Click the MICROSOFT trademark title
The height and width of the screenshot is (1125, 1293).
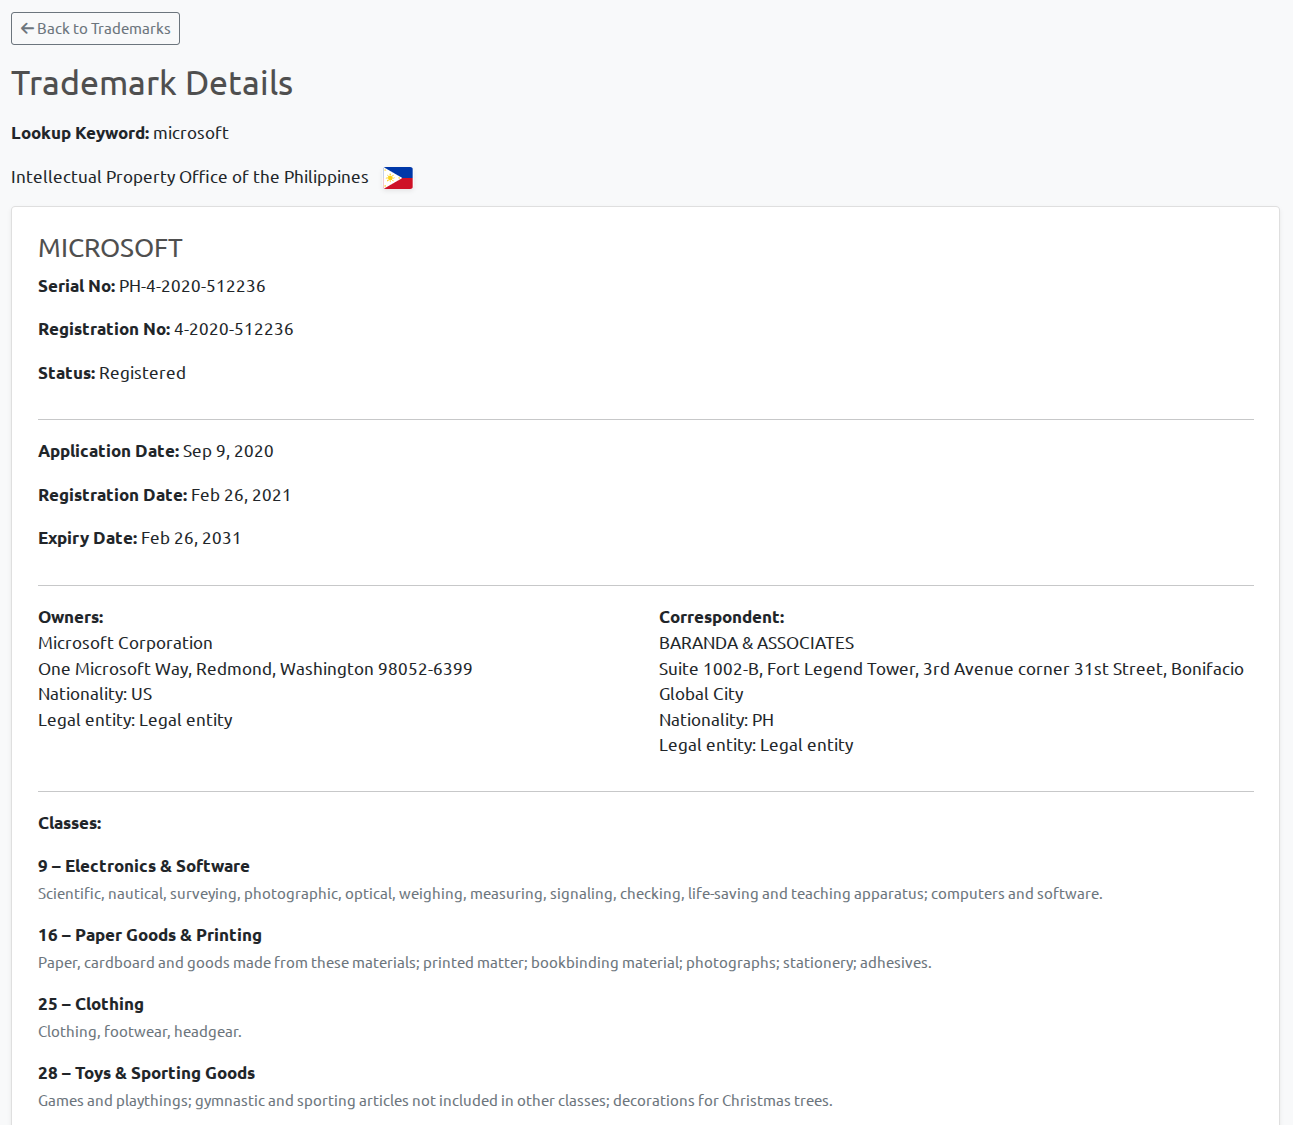[x=110, y=248]
